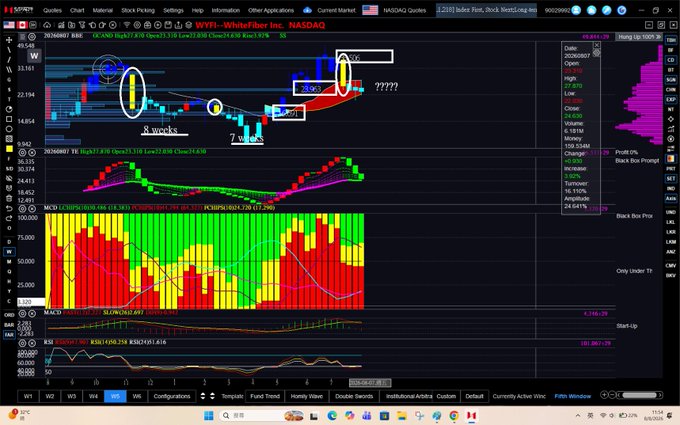Expand Hung Up 100% panel
680x425 pixels.
[x=639, y=37]
